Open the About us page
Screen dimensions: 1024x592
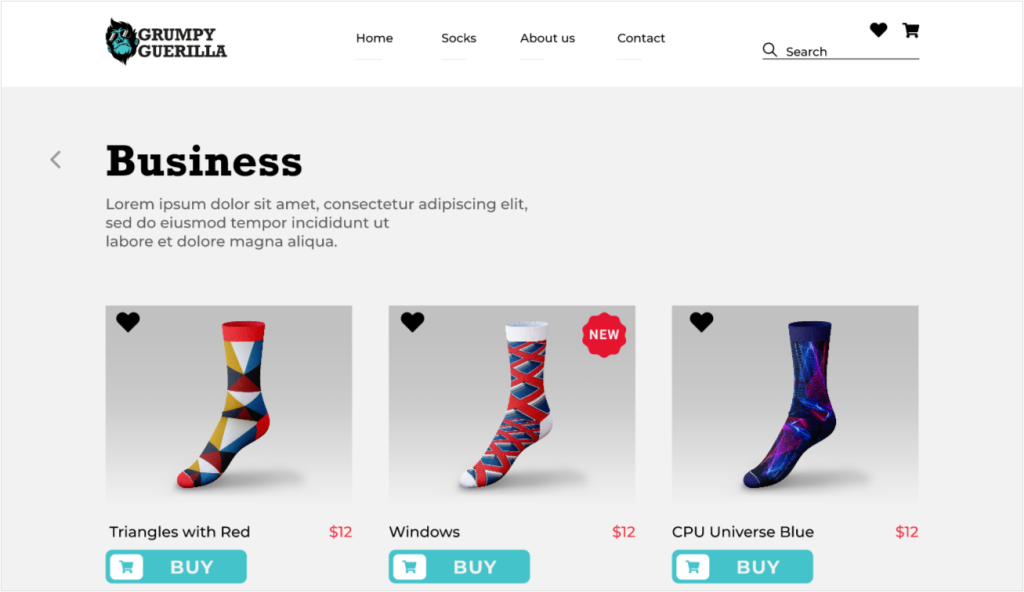point(547,38)
